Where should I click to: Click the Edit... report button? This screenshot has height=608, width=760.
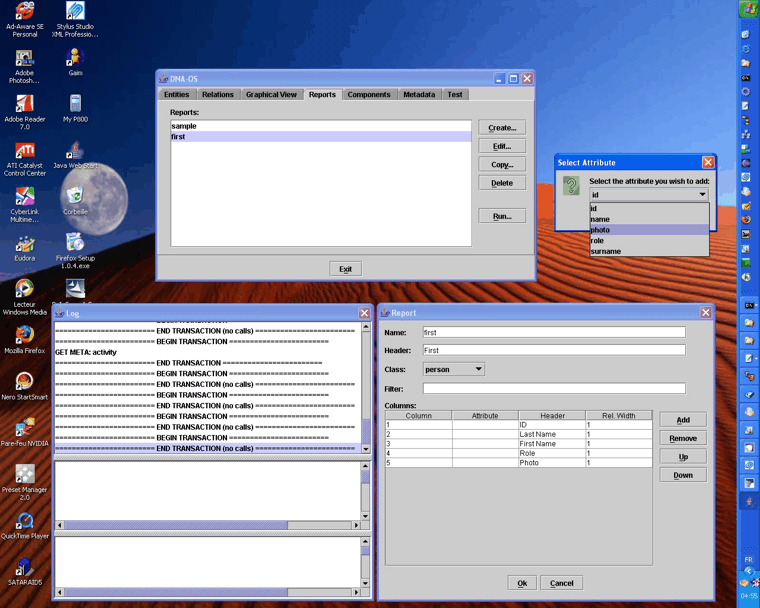coord(502,146)
